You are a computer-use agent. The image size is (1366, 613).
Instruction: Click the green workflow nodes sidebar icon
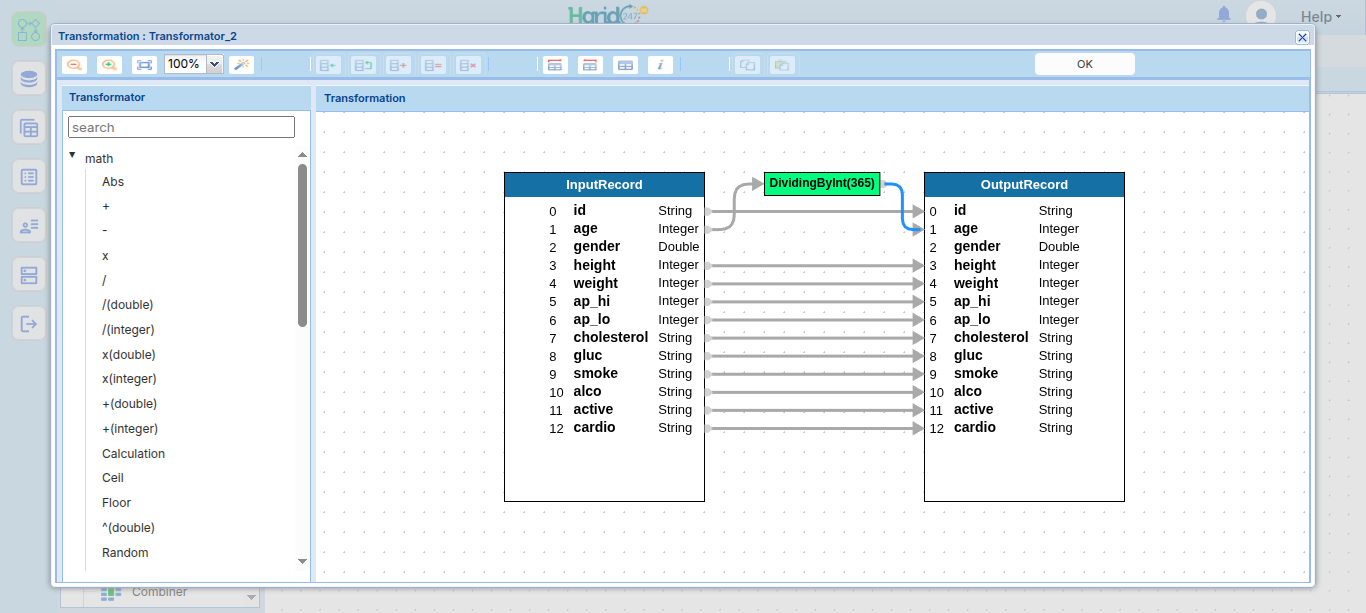(29, 28)
